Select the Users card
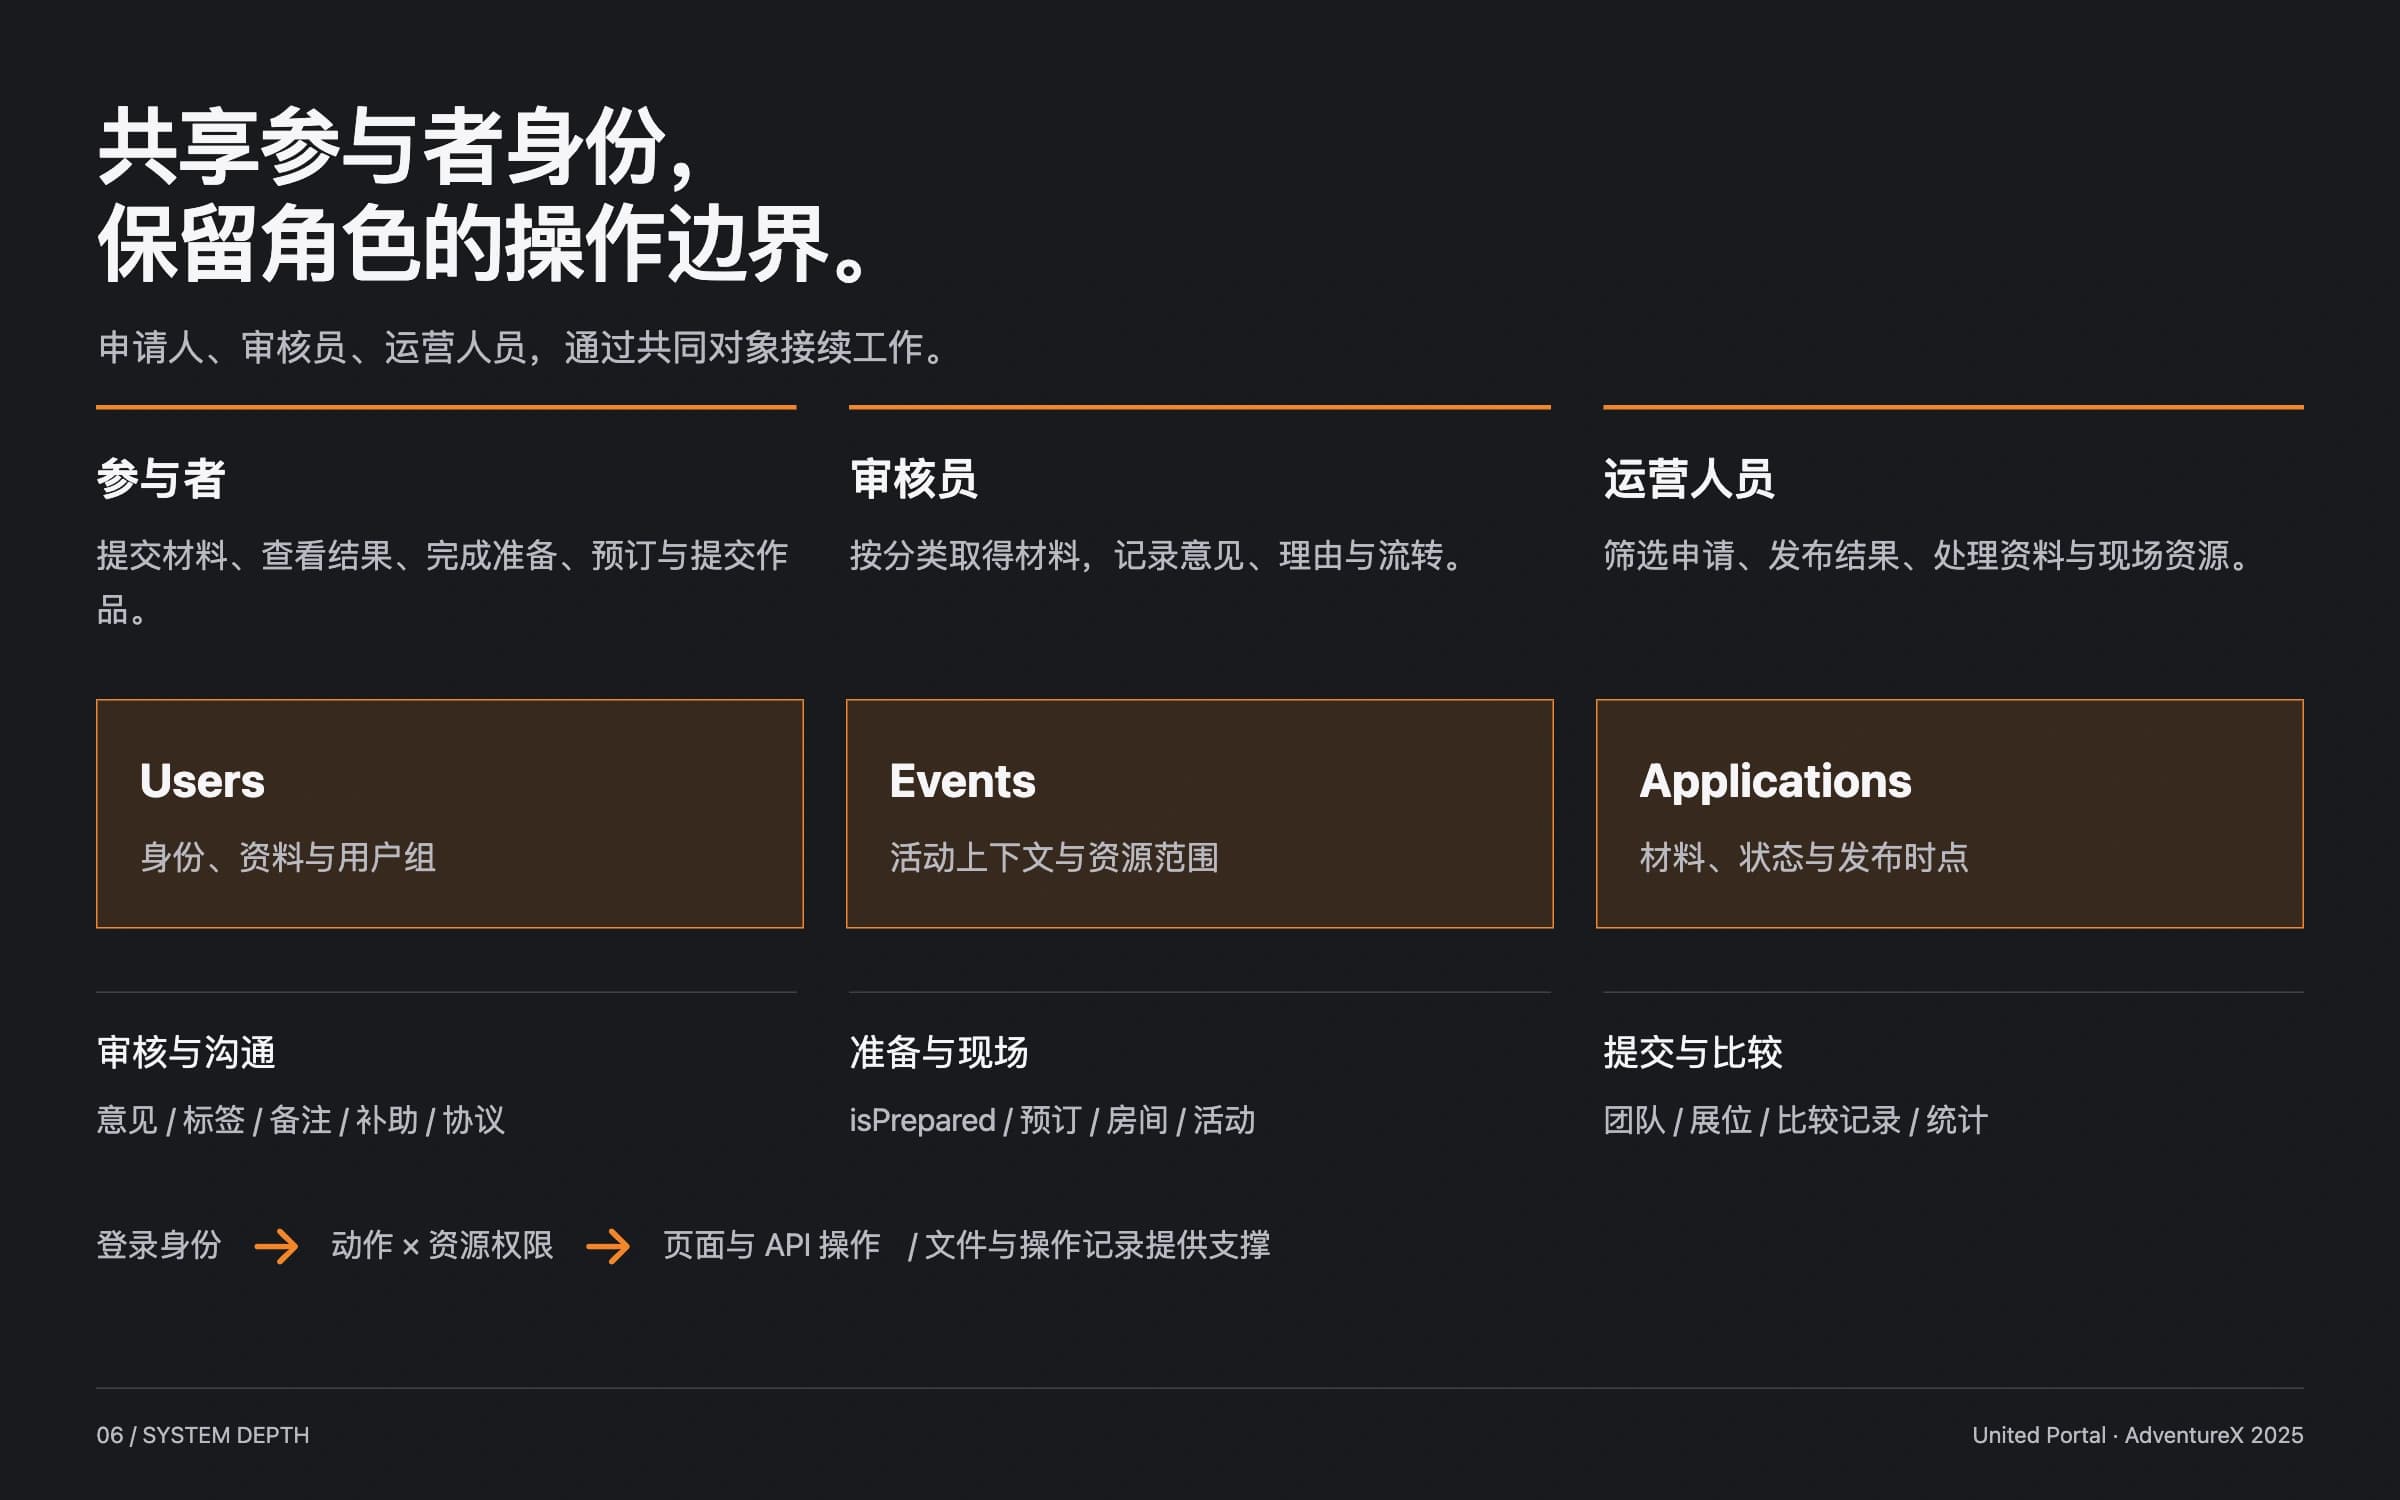The image size is (2400, 1500). 450,813
